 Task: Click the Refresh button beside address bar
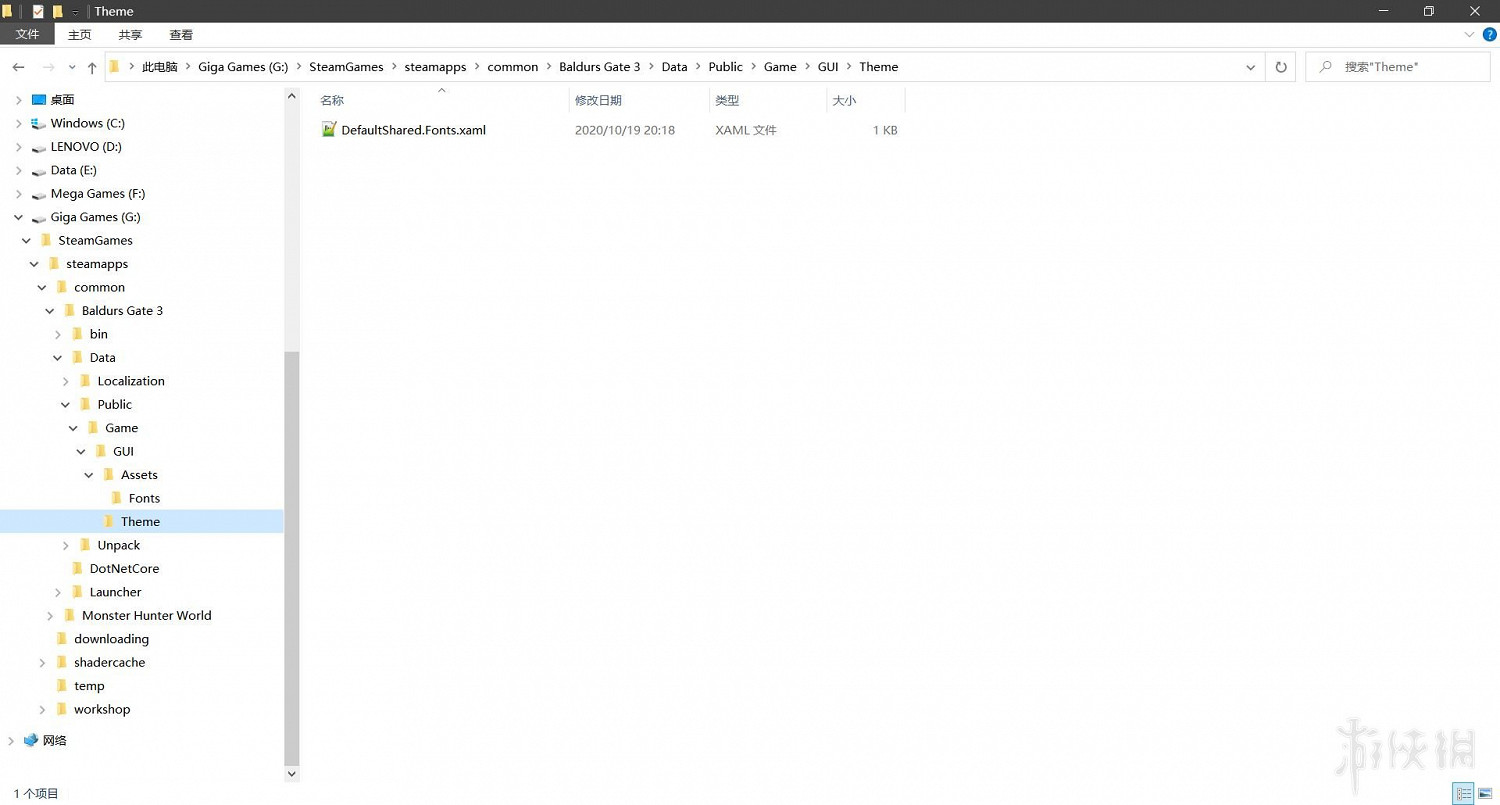click(1280, 67)
